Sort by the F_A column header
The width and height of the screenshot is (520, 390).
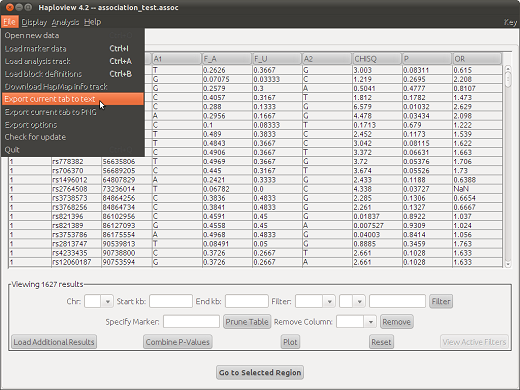pos(227,59)
